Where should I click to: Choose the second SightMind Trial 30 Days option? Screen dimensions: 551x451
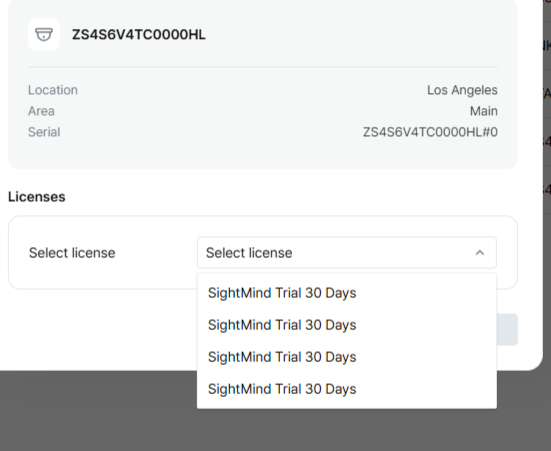point(347,325)
